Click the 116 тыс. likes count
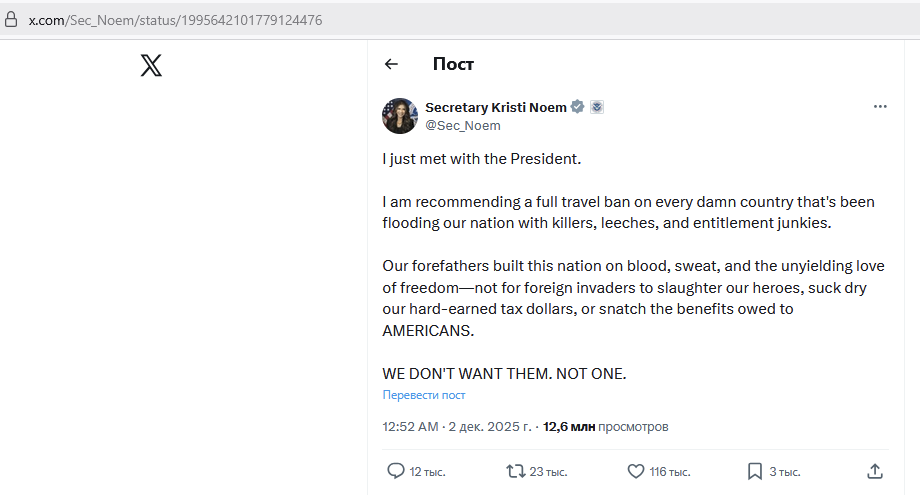 670,472
